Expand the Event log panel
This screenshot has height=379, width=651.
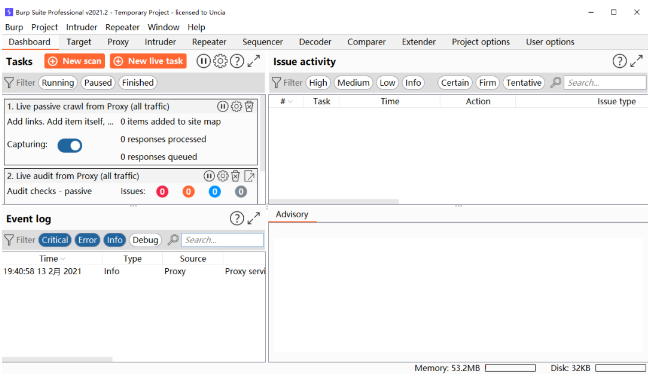point(254,218)
